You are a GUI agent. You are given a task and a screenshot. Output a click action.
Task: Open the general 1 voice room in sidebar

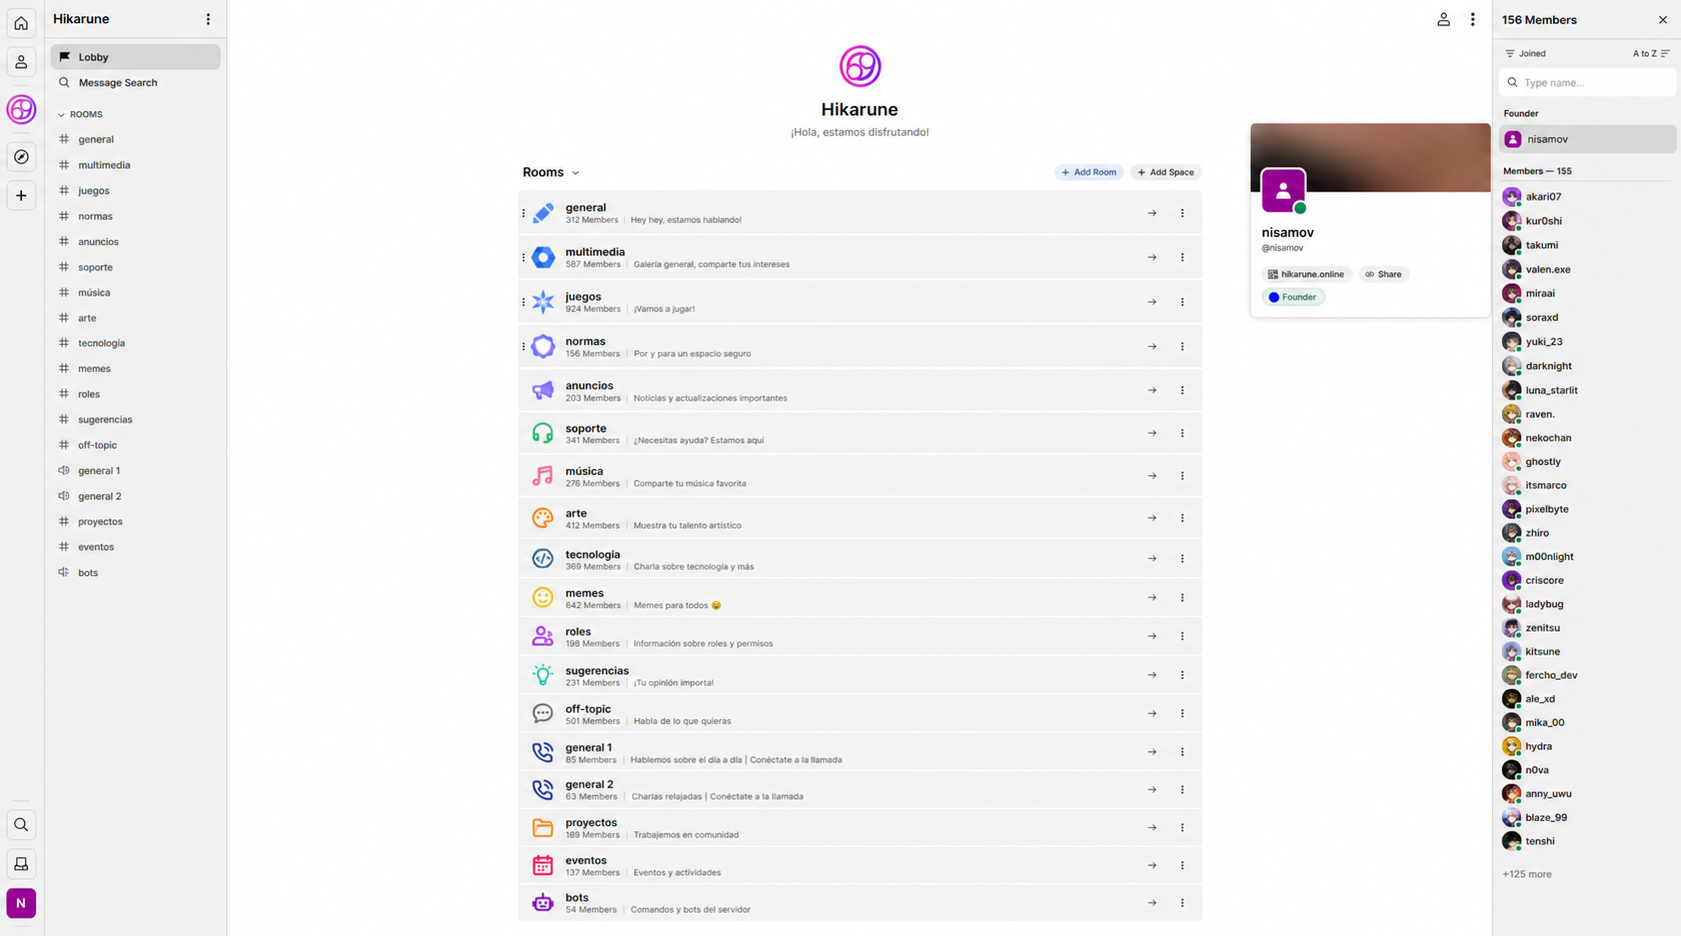136,471
